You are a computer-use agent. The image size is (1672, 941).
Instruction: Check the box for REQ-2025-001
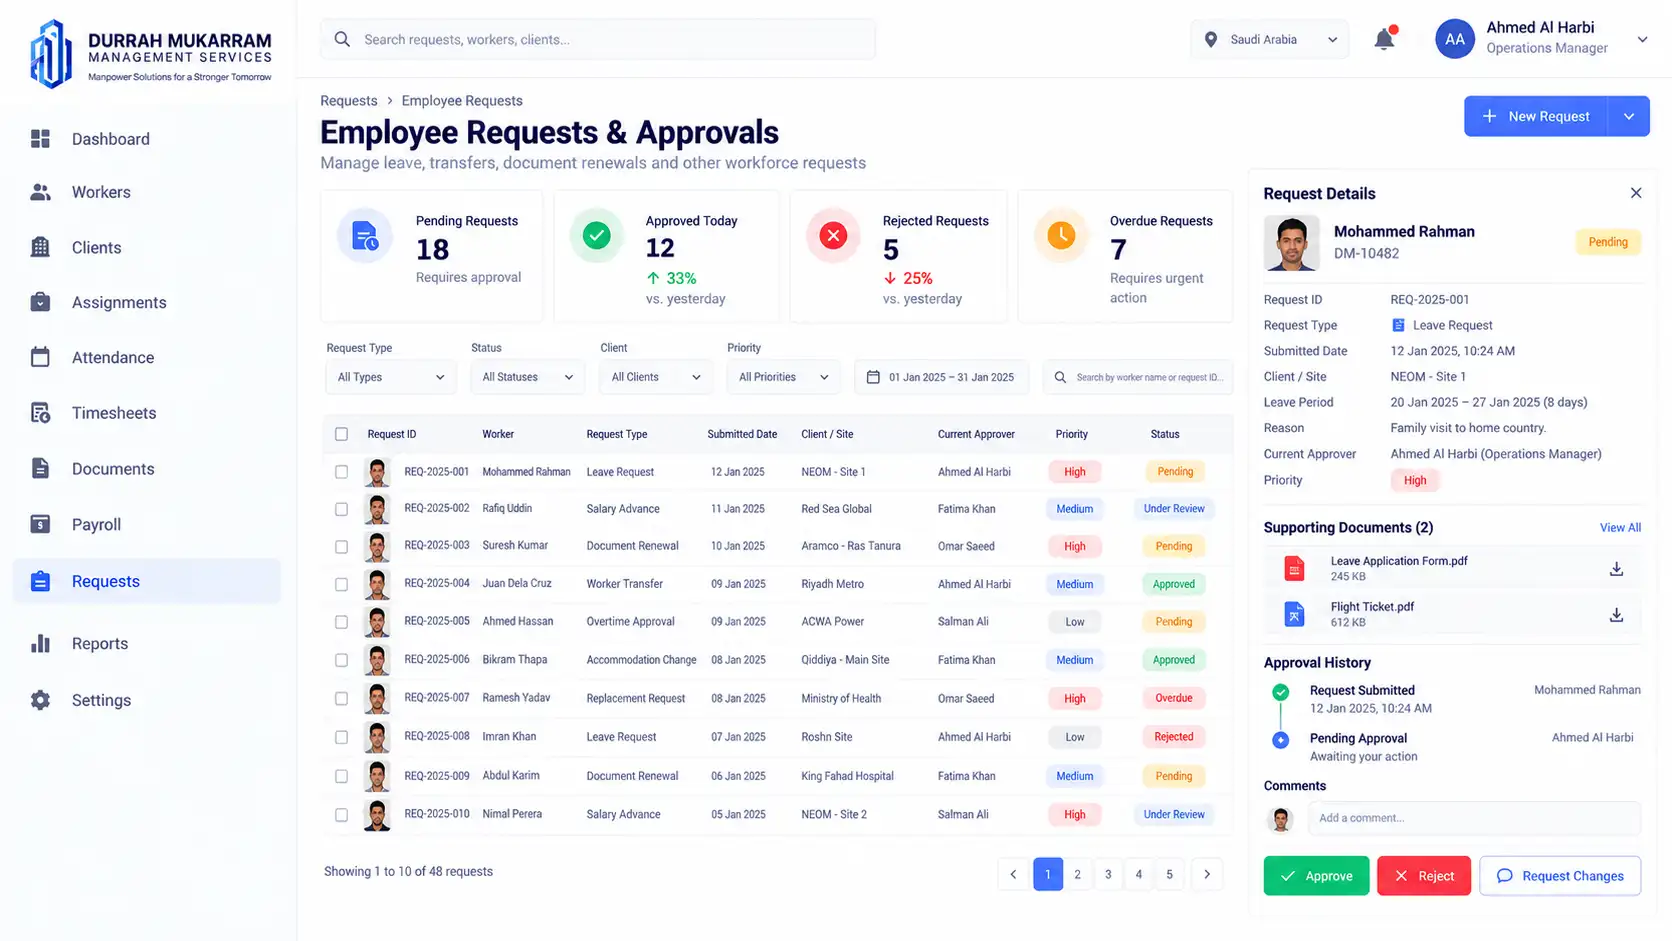click(x=341, y=472)
